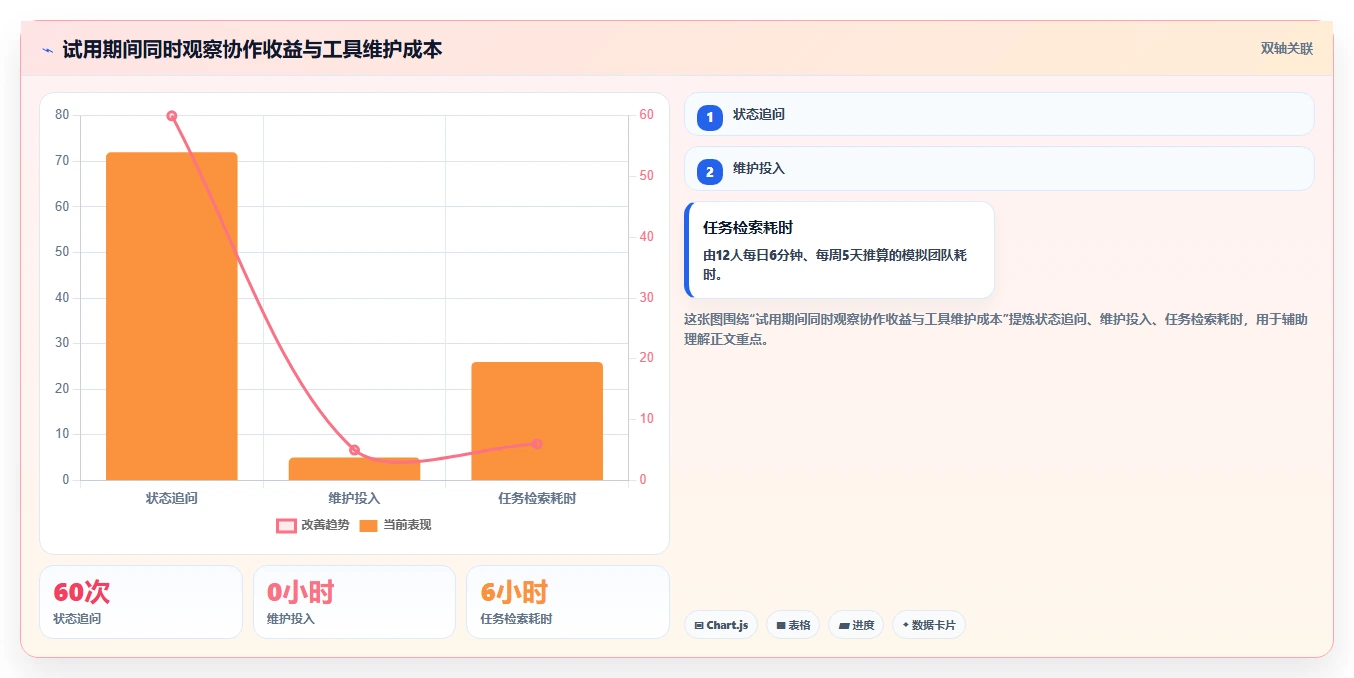Click the orange 当前表现 legend swatch
Screen dimensions: 1354x678
click(368, 526)
